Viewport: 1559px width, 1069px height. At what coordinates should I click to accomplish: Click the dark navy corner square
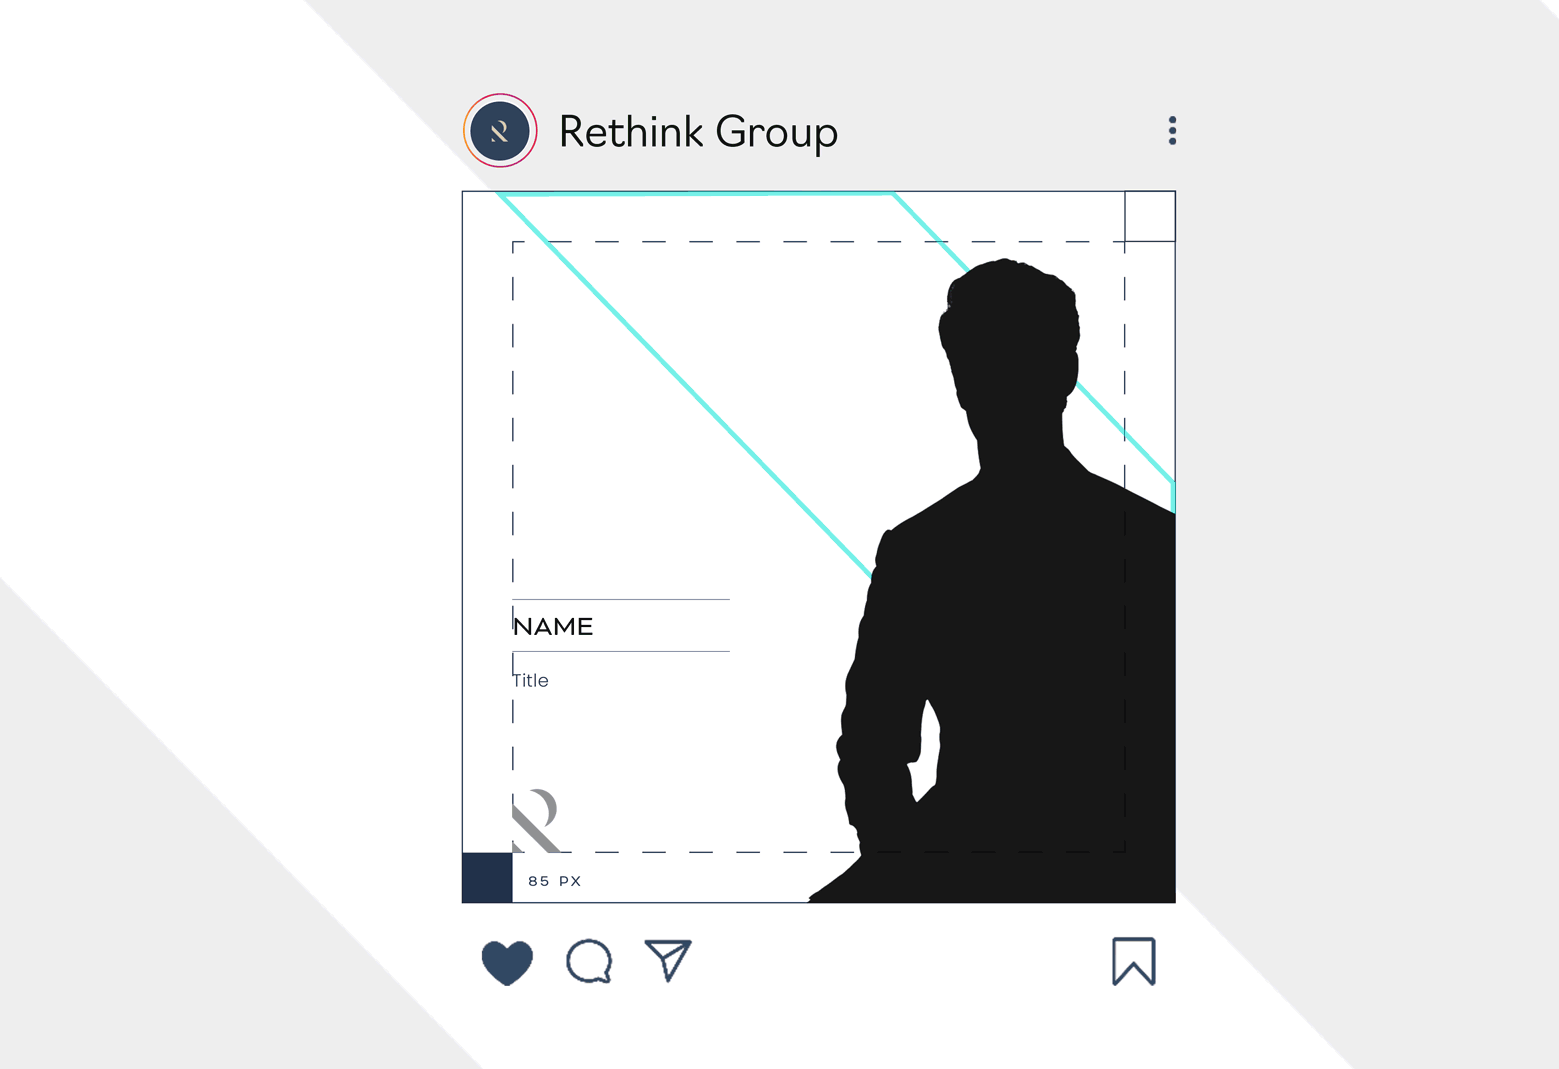[x=487, y=878]
